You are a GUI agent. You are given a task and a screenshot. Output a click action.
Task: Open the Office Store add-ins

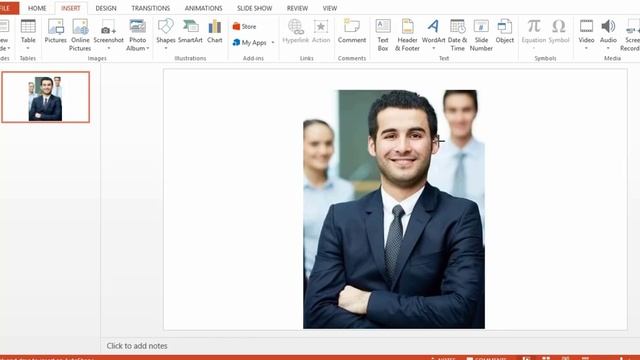coord(244,27)
